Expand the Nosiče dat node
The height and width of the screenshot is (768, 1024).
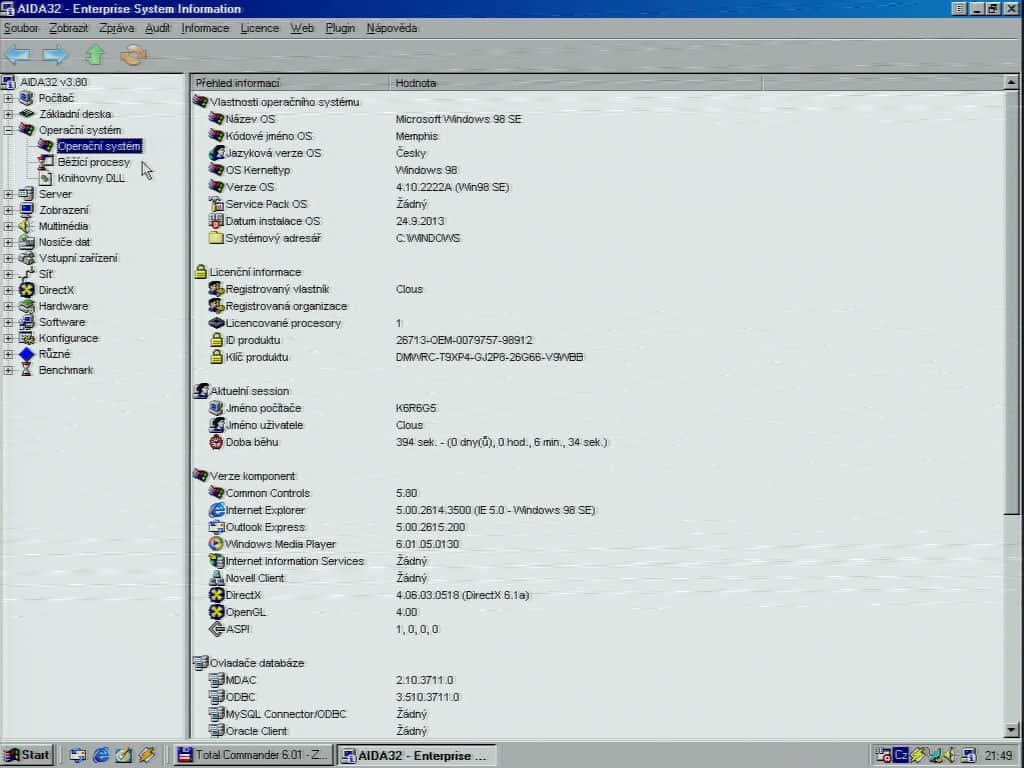[8, 242]
